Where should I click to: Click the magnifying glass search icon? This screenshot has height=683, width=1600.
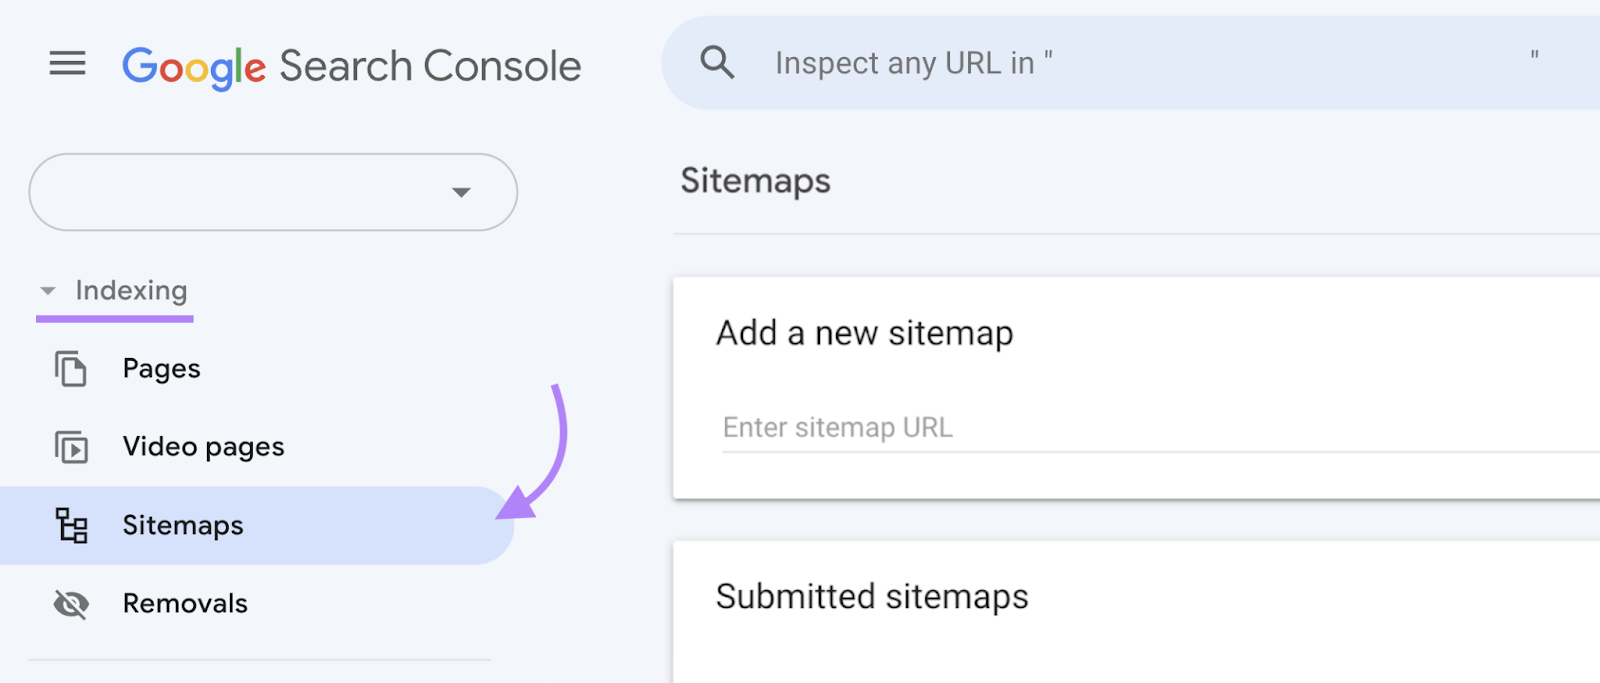tap(716, 62)
